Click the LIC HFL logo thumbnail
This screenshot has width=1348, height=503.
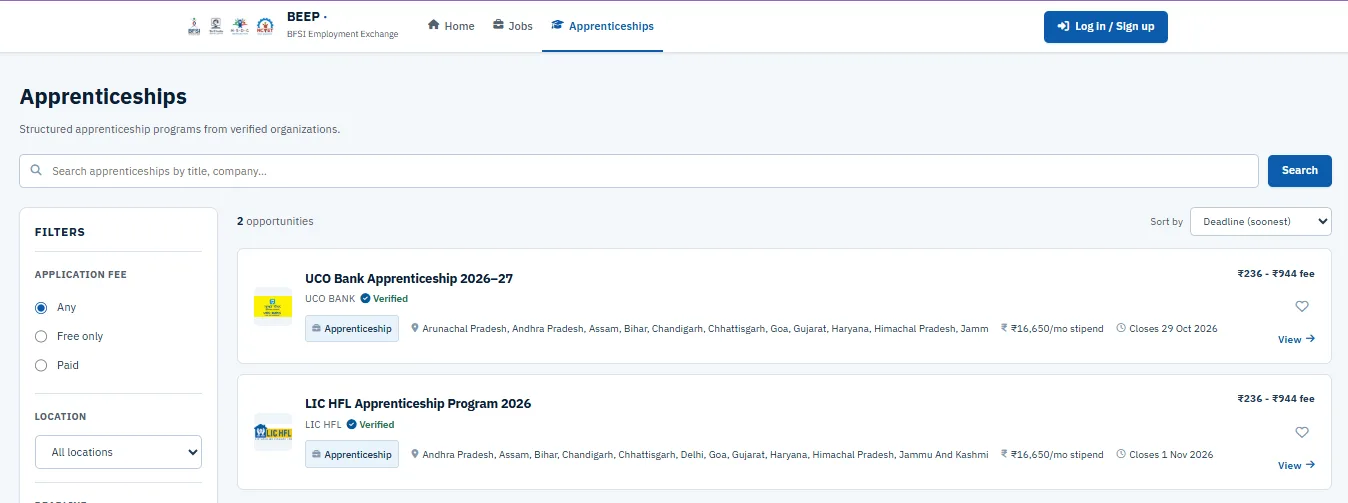click(x=273, y=432)
